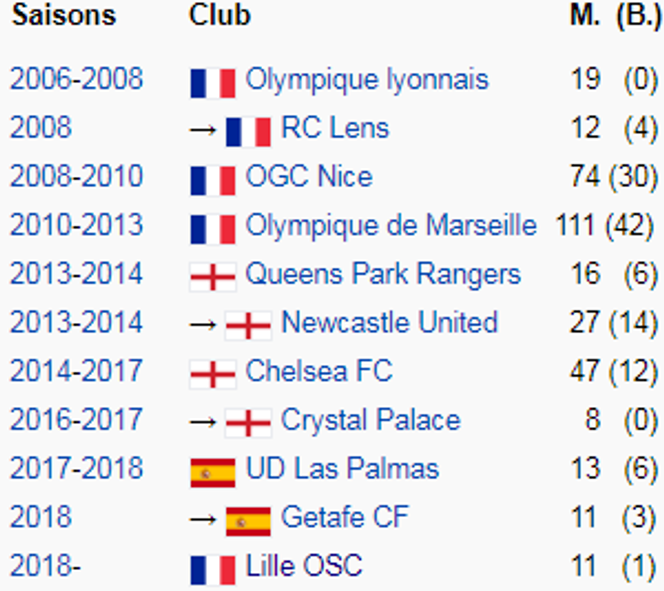Click the England flag beside Chelsea FC
This screenshot has width=664, height=591.
(213, 375)
